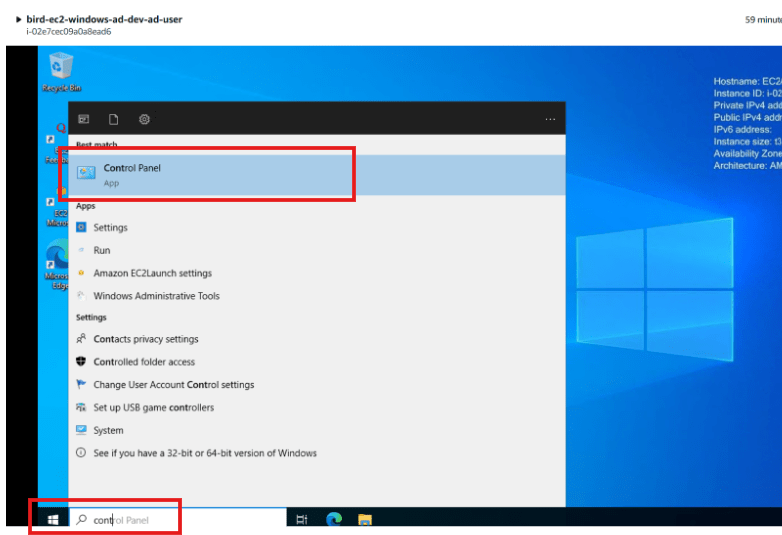The image size is (782, 535).
Task: Click the Windows Start button
Action: tap(53, 520)
